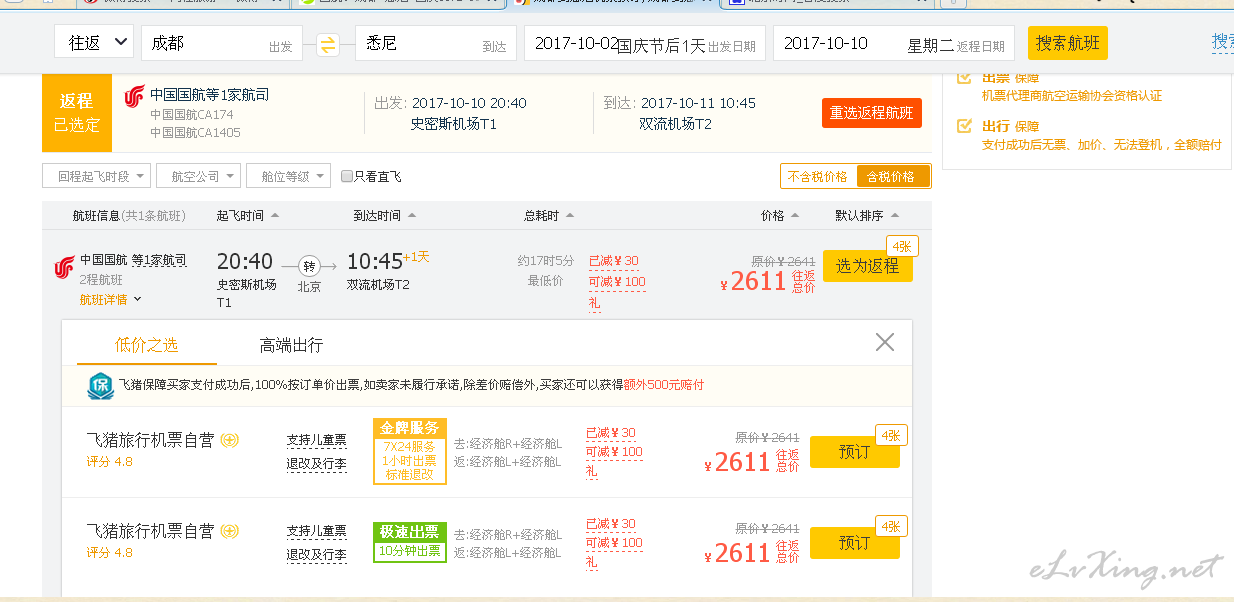Click 4张 ticket badge above 选为返程
1234x602 pixels.
(x=902, y=246)
